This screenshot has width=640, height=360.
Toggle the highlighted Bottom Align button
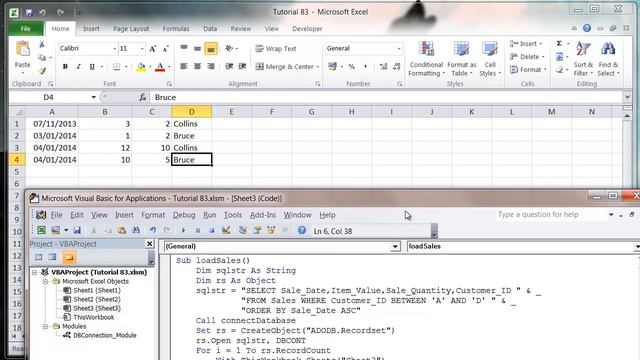(x=211, y=49)
